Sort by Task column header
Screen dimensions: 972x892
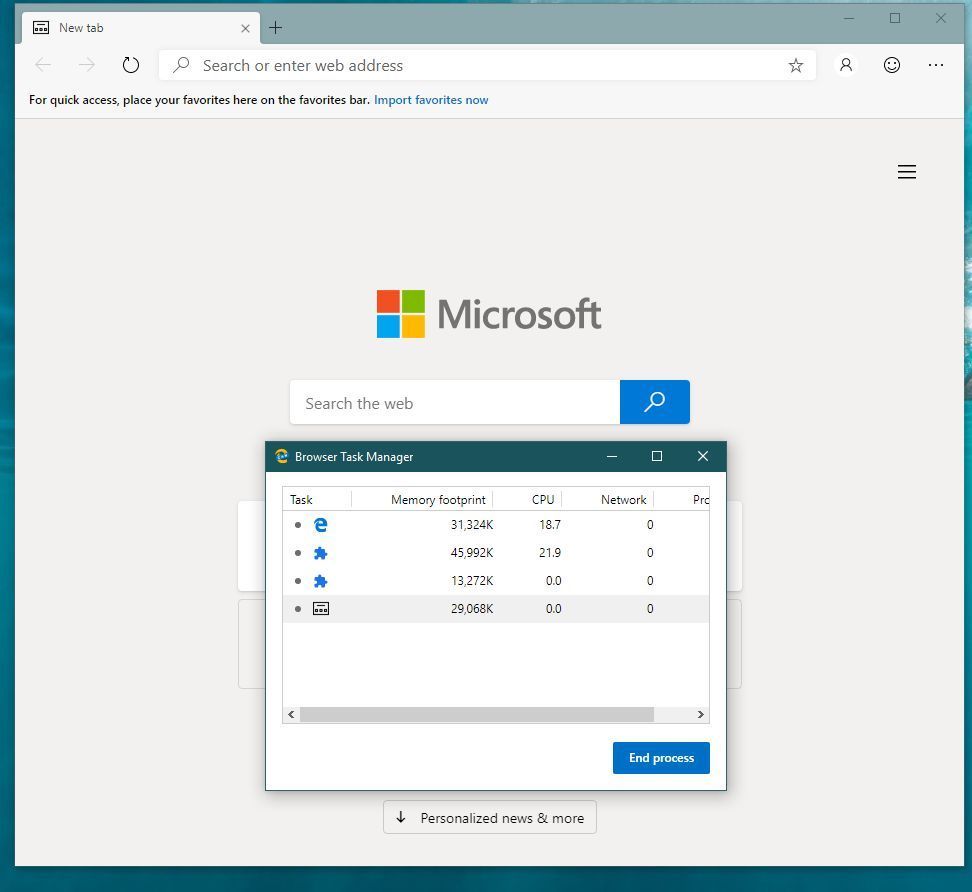[x=317, y=500]
